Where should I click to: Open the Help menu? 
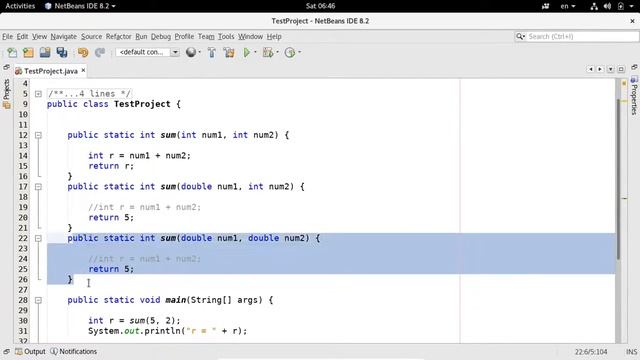274,36
